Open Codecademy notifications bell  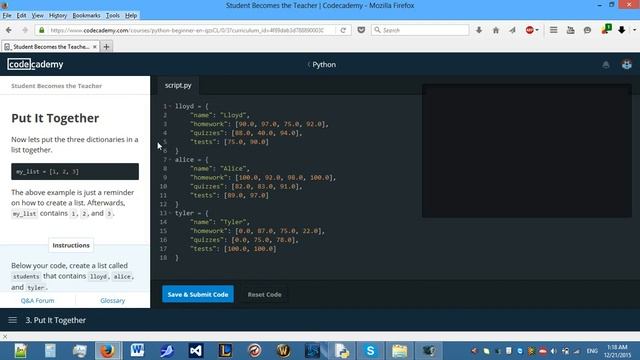click(x=606, y=64)
